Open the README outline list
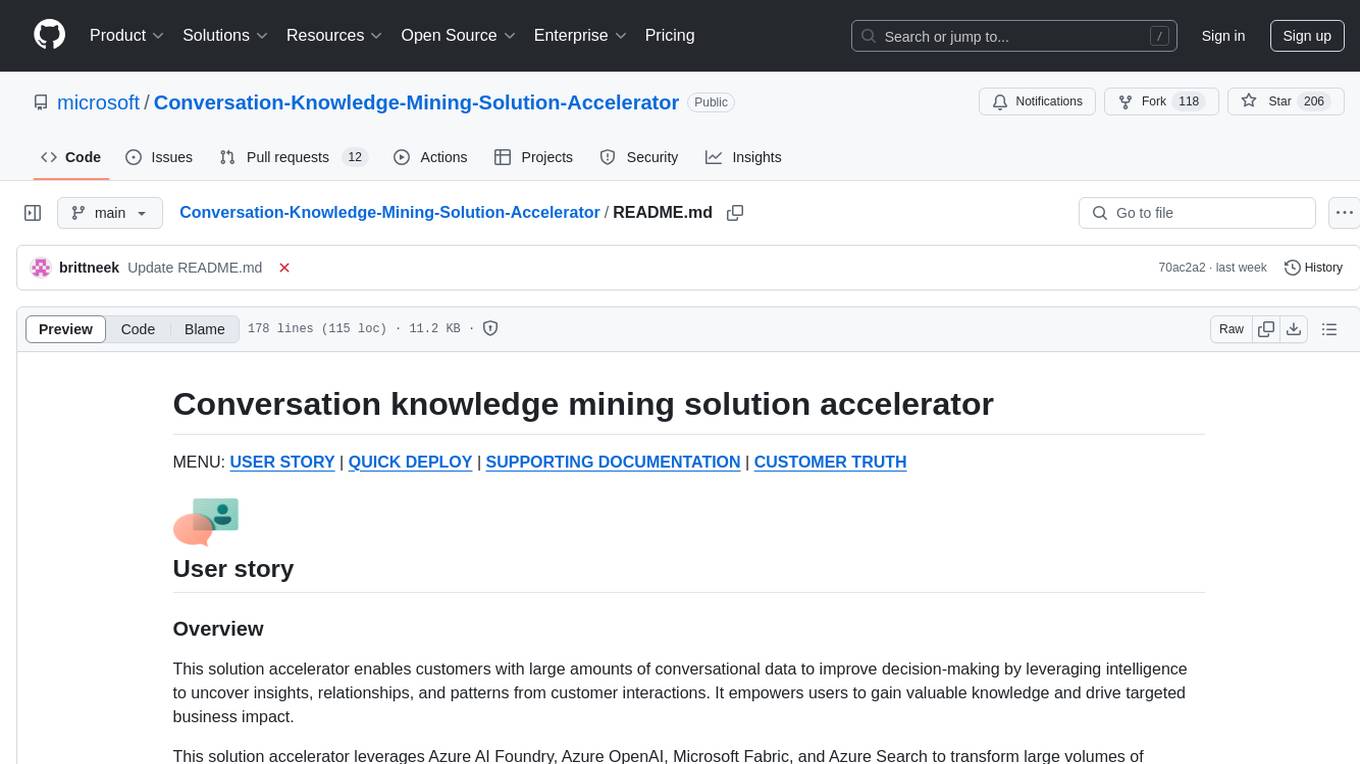Viewport: 1360px width, 764px height. [1329, 329]
